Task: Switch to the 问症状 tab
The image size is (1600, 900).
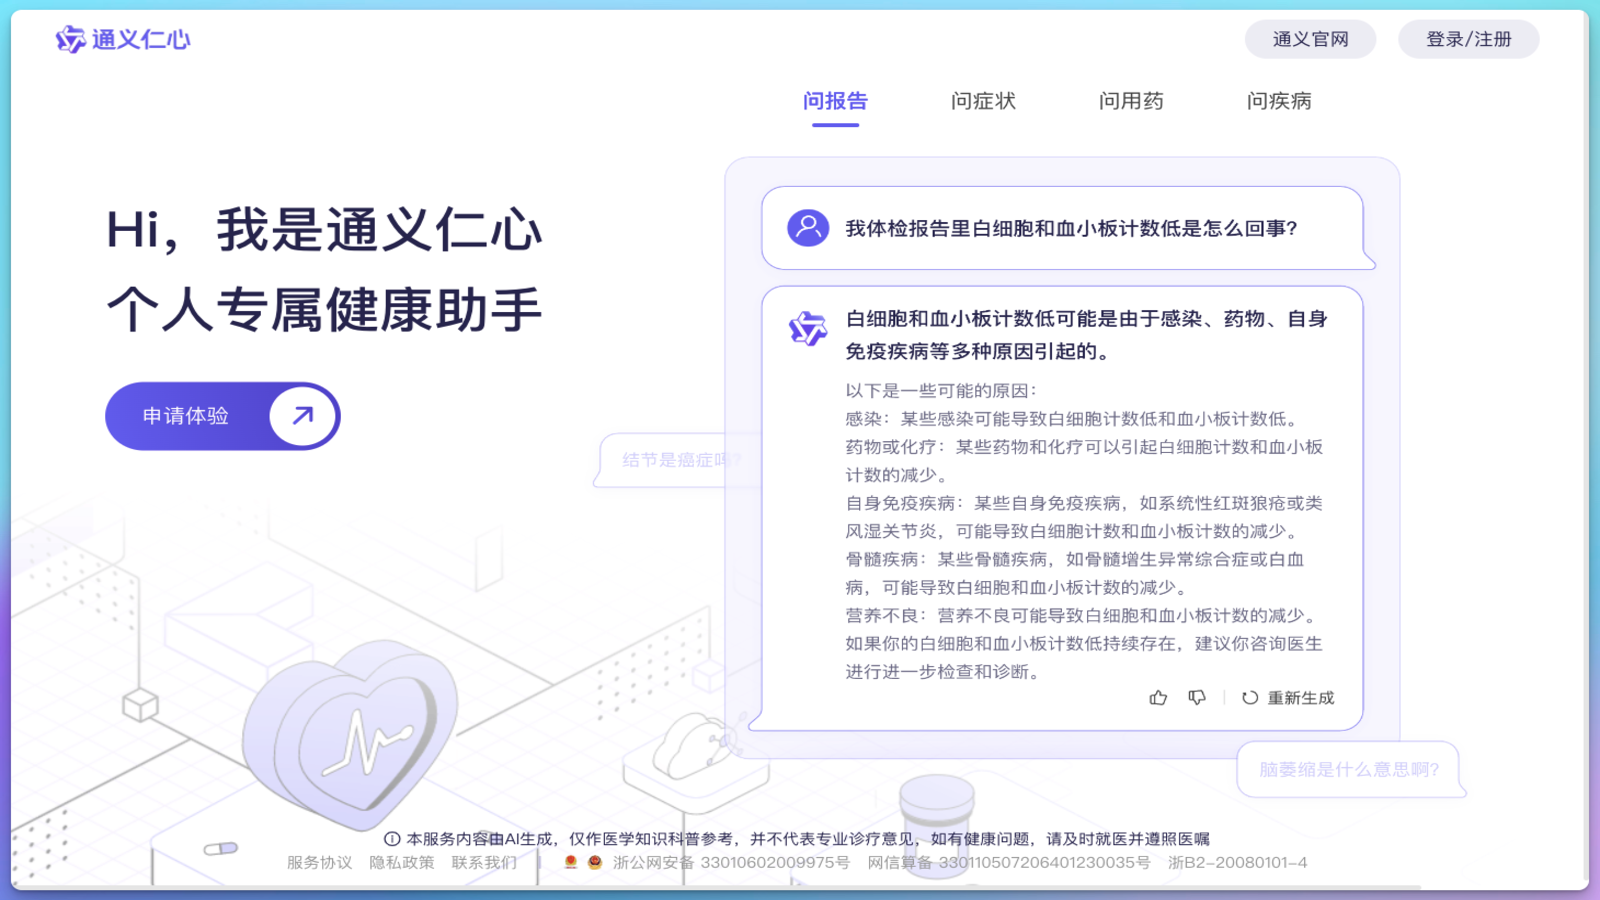Action: 983,101
